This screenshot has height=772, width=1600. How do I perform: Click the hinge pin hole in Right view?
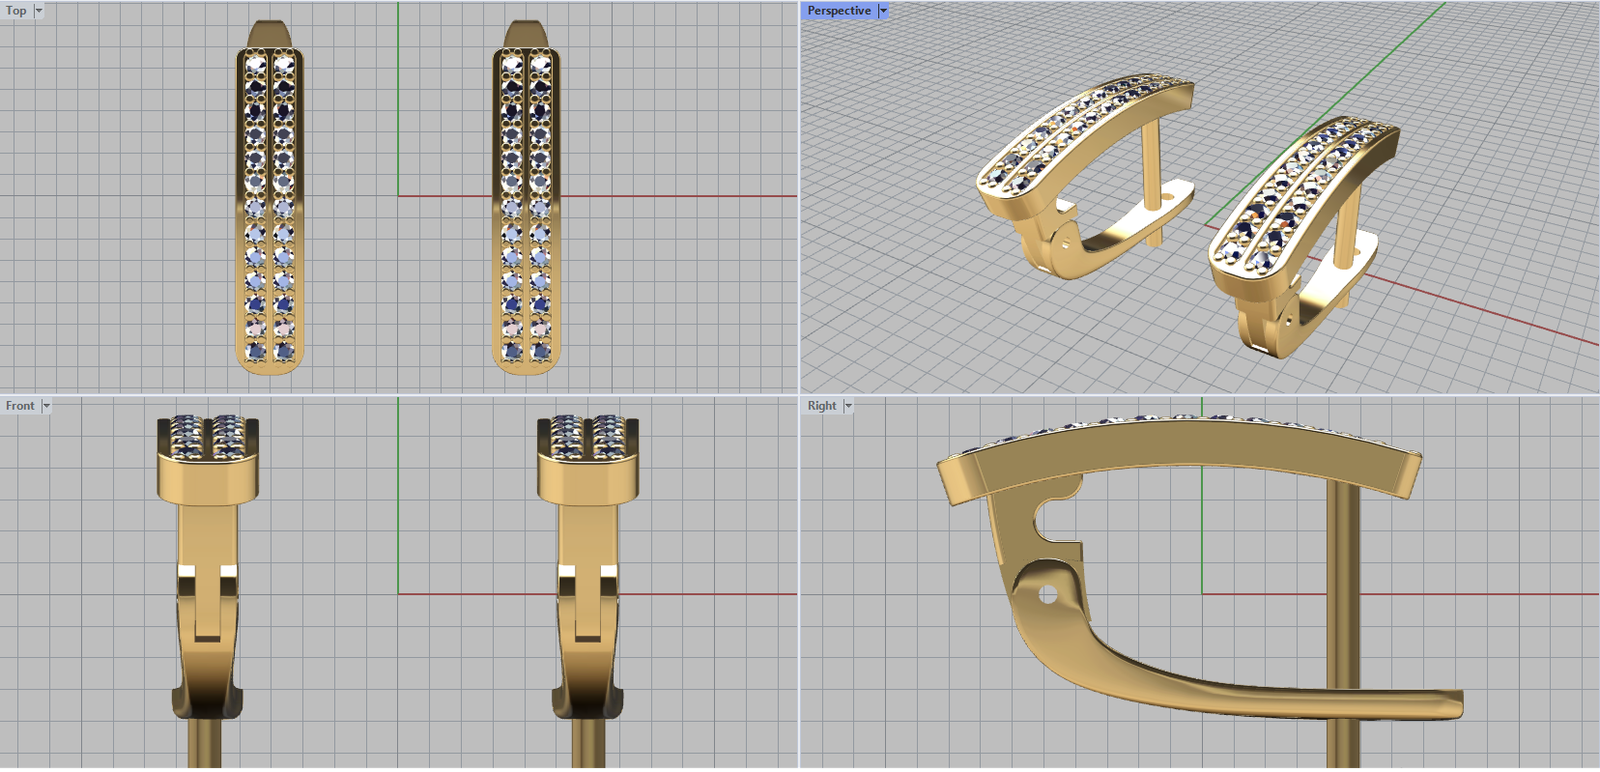tap(1047, 595)
